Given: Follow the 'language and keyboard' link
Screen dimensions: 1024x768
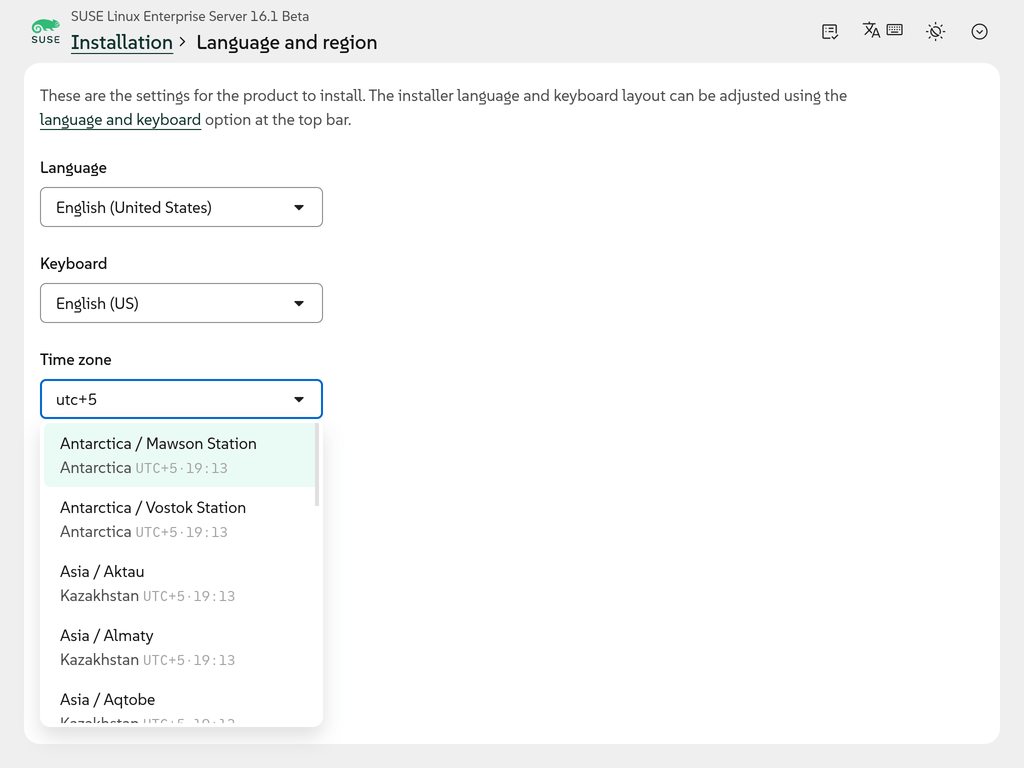Looking at the screenshot, I should [x=120, y=120].
